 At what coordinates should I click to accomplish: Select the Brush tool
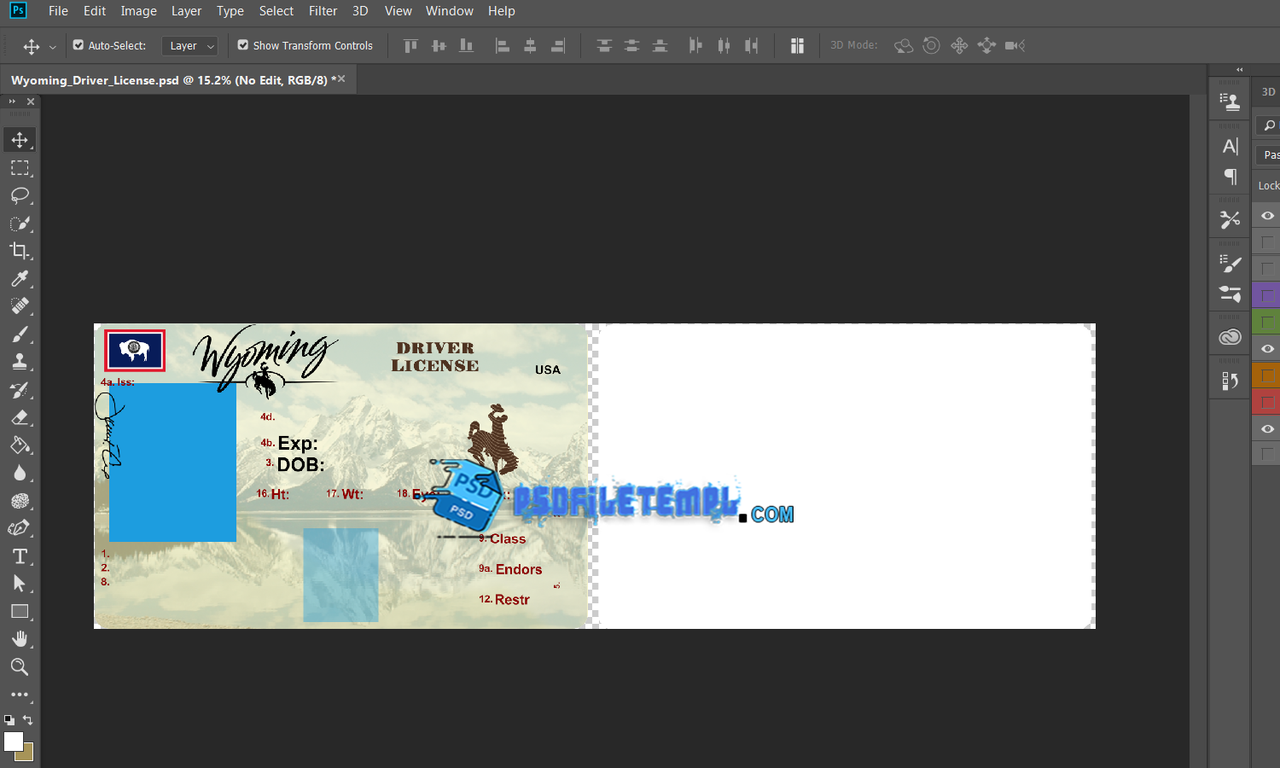point(19,334)
